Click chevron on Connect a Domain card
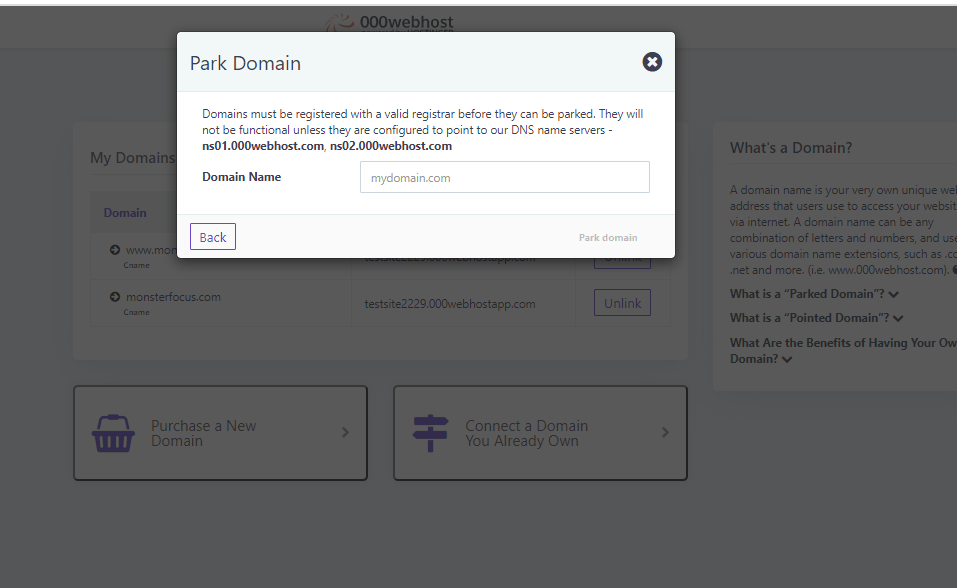 point(665,432)
